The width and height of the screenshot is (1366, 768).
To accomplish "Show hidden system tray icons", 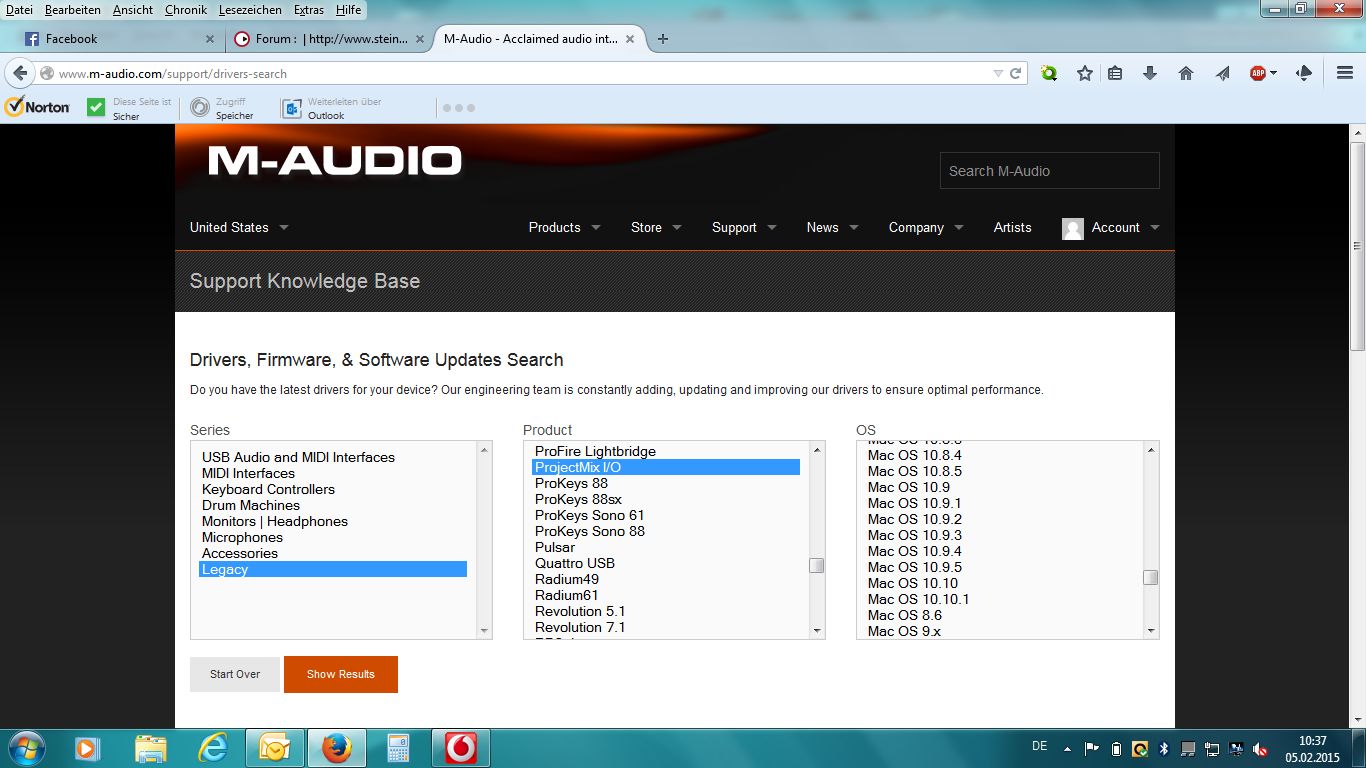I will [x=1066, y=748].
